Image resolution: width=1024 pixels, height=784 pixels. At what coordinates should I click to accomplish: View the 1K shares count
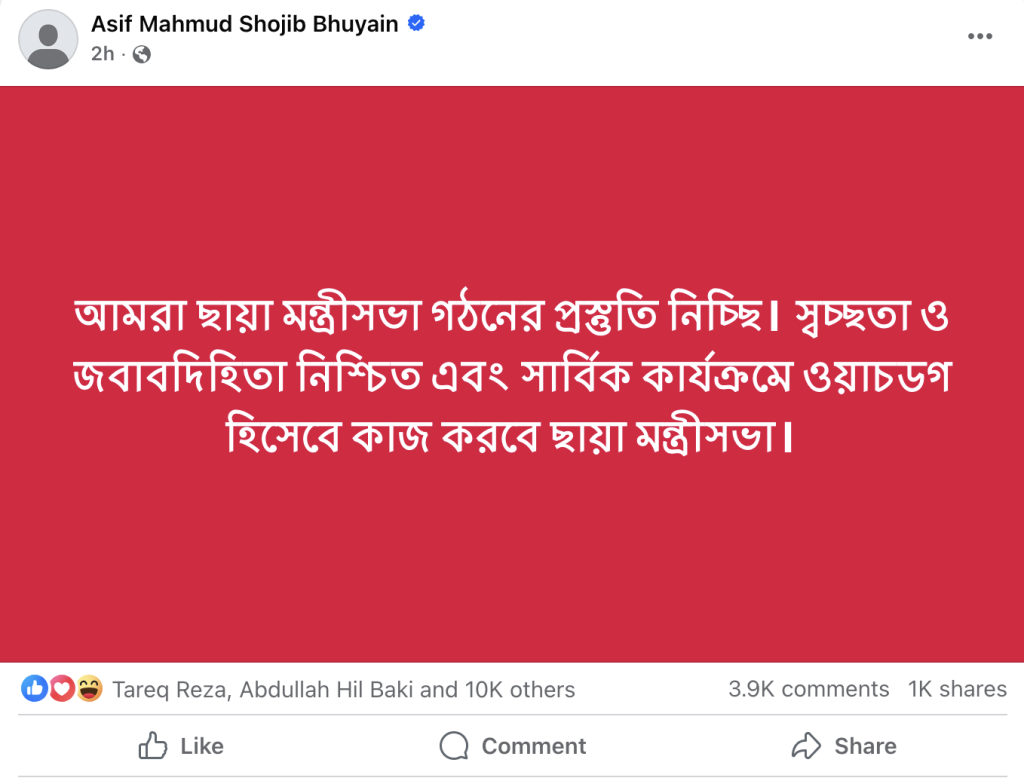coord(957,689)
